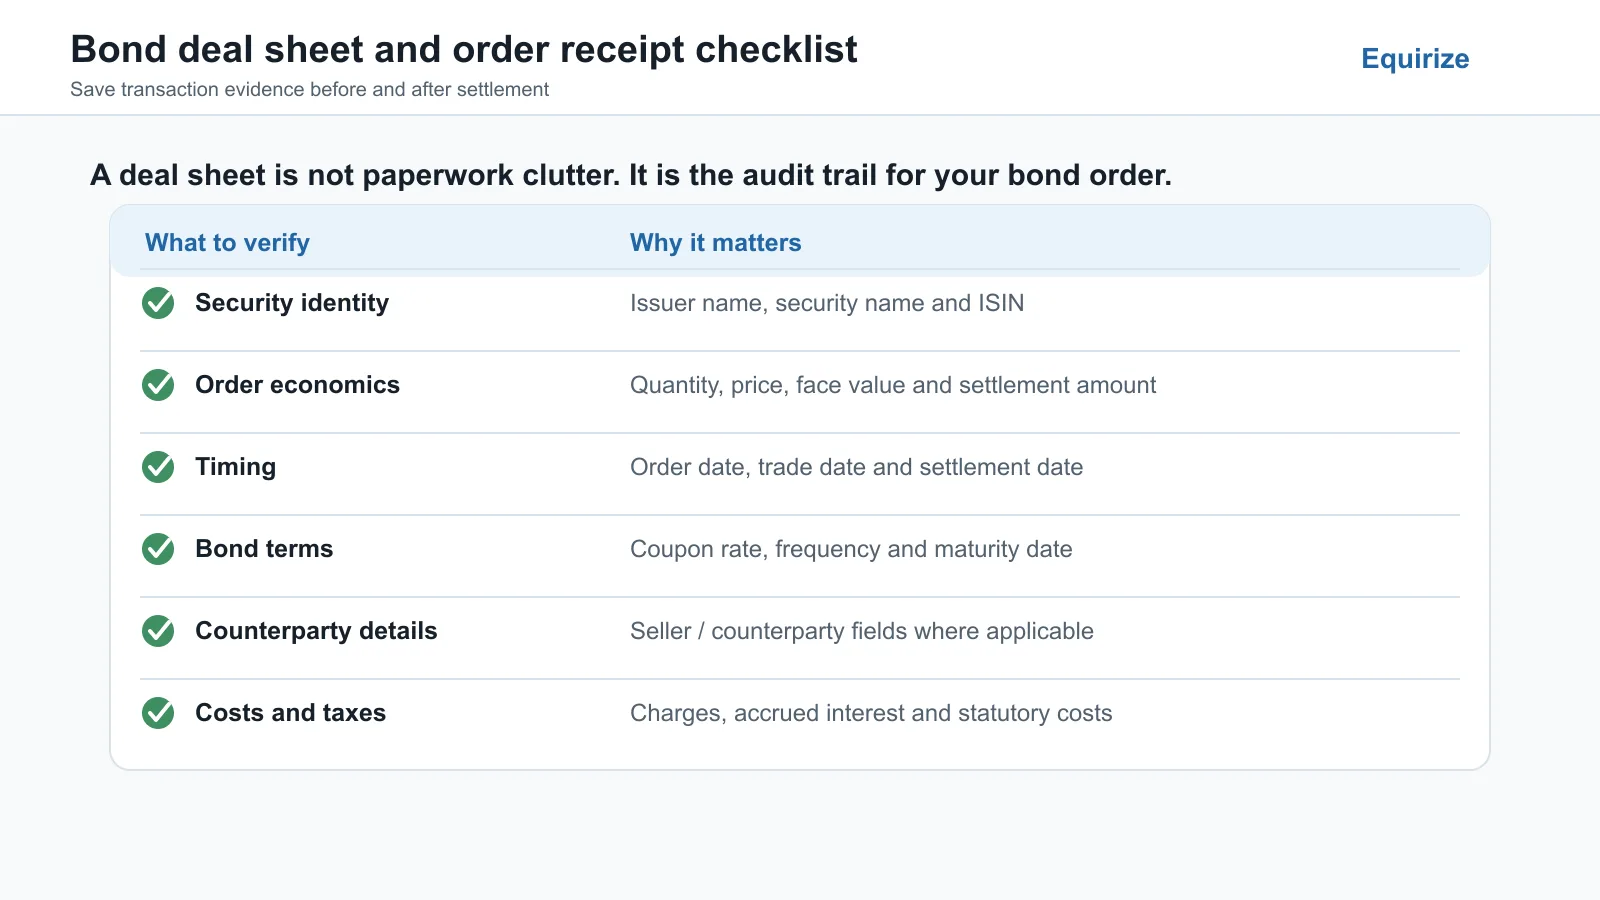Select the Why it matters column header
This screenshot has height=900, width=1600.
(x=715, y=243)
